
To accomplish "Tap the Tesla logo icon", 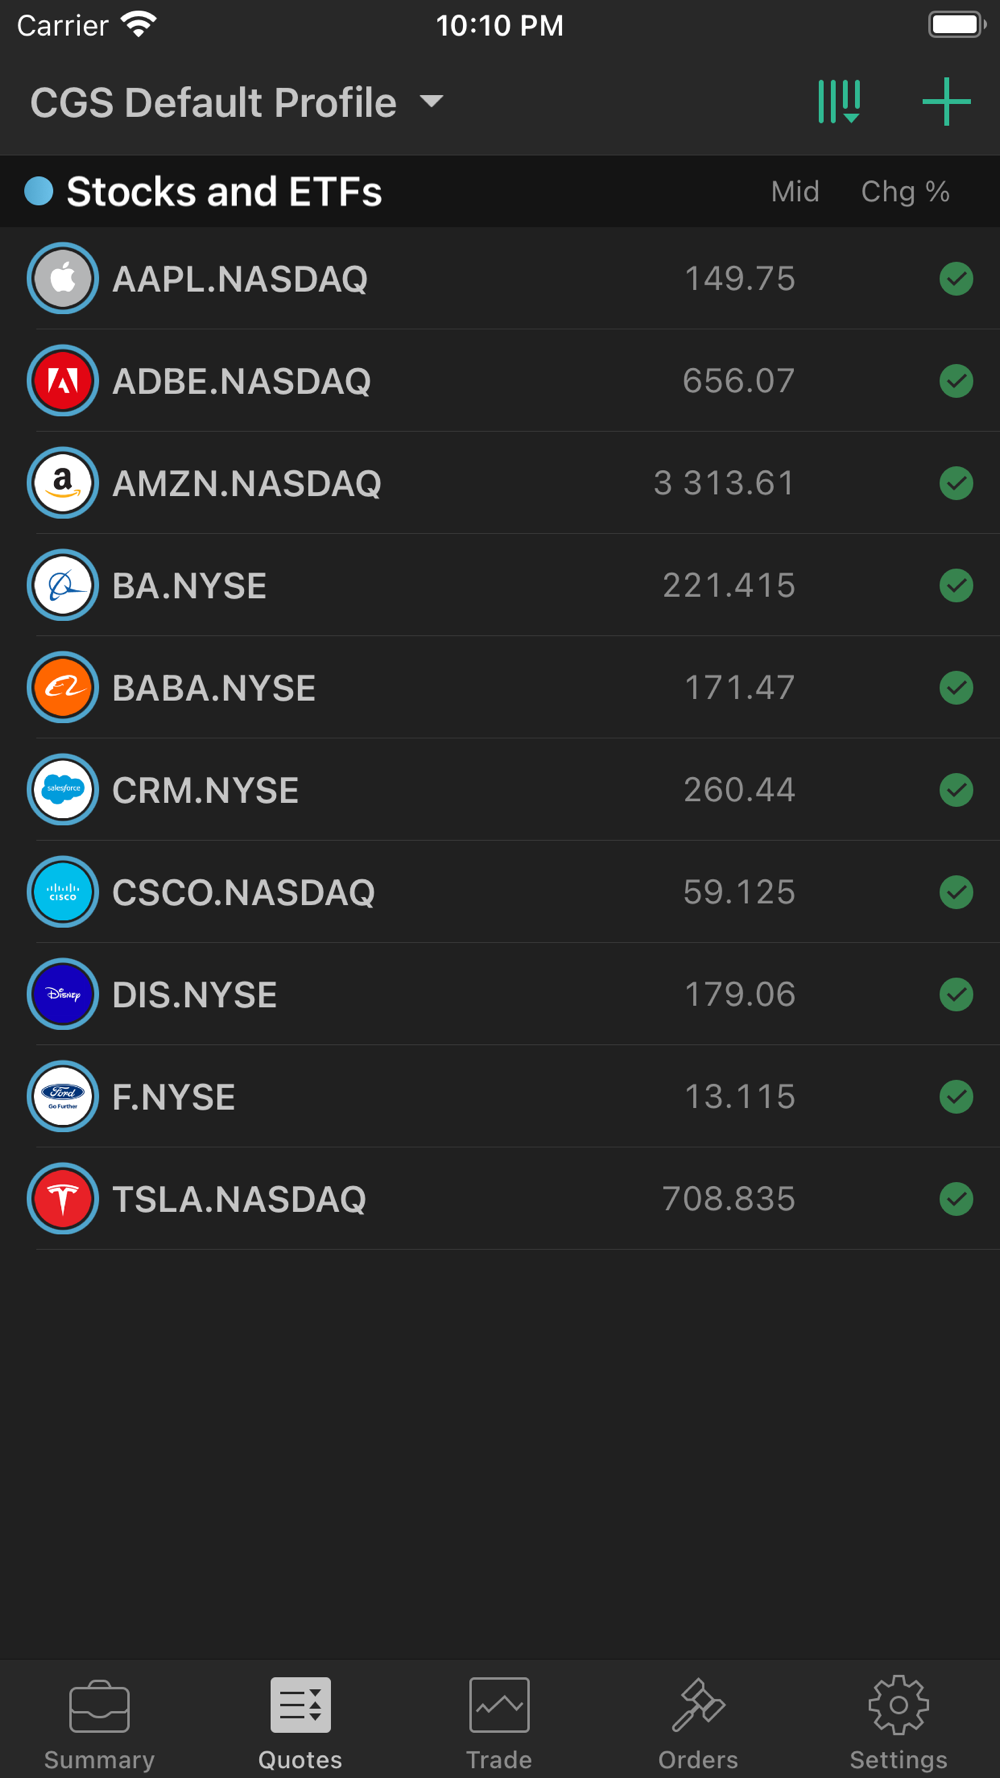I will (x=63, y=1198).
